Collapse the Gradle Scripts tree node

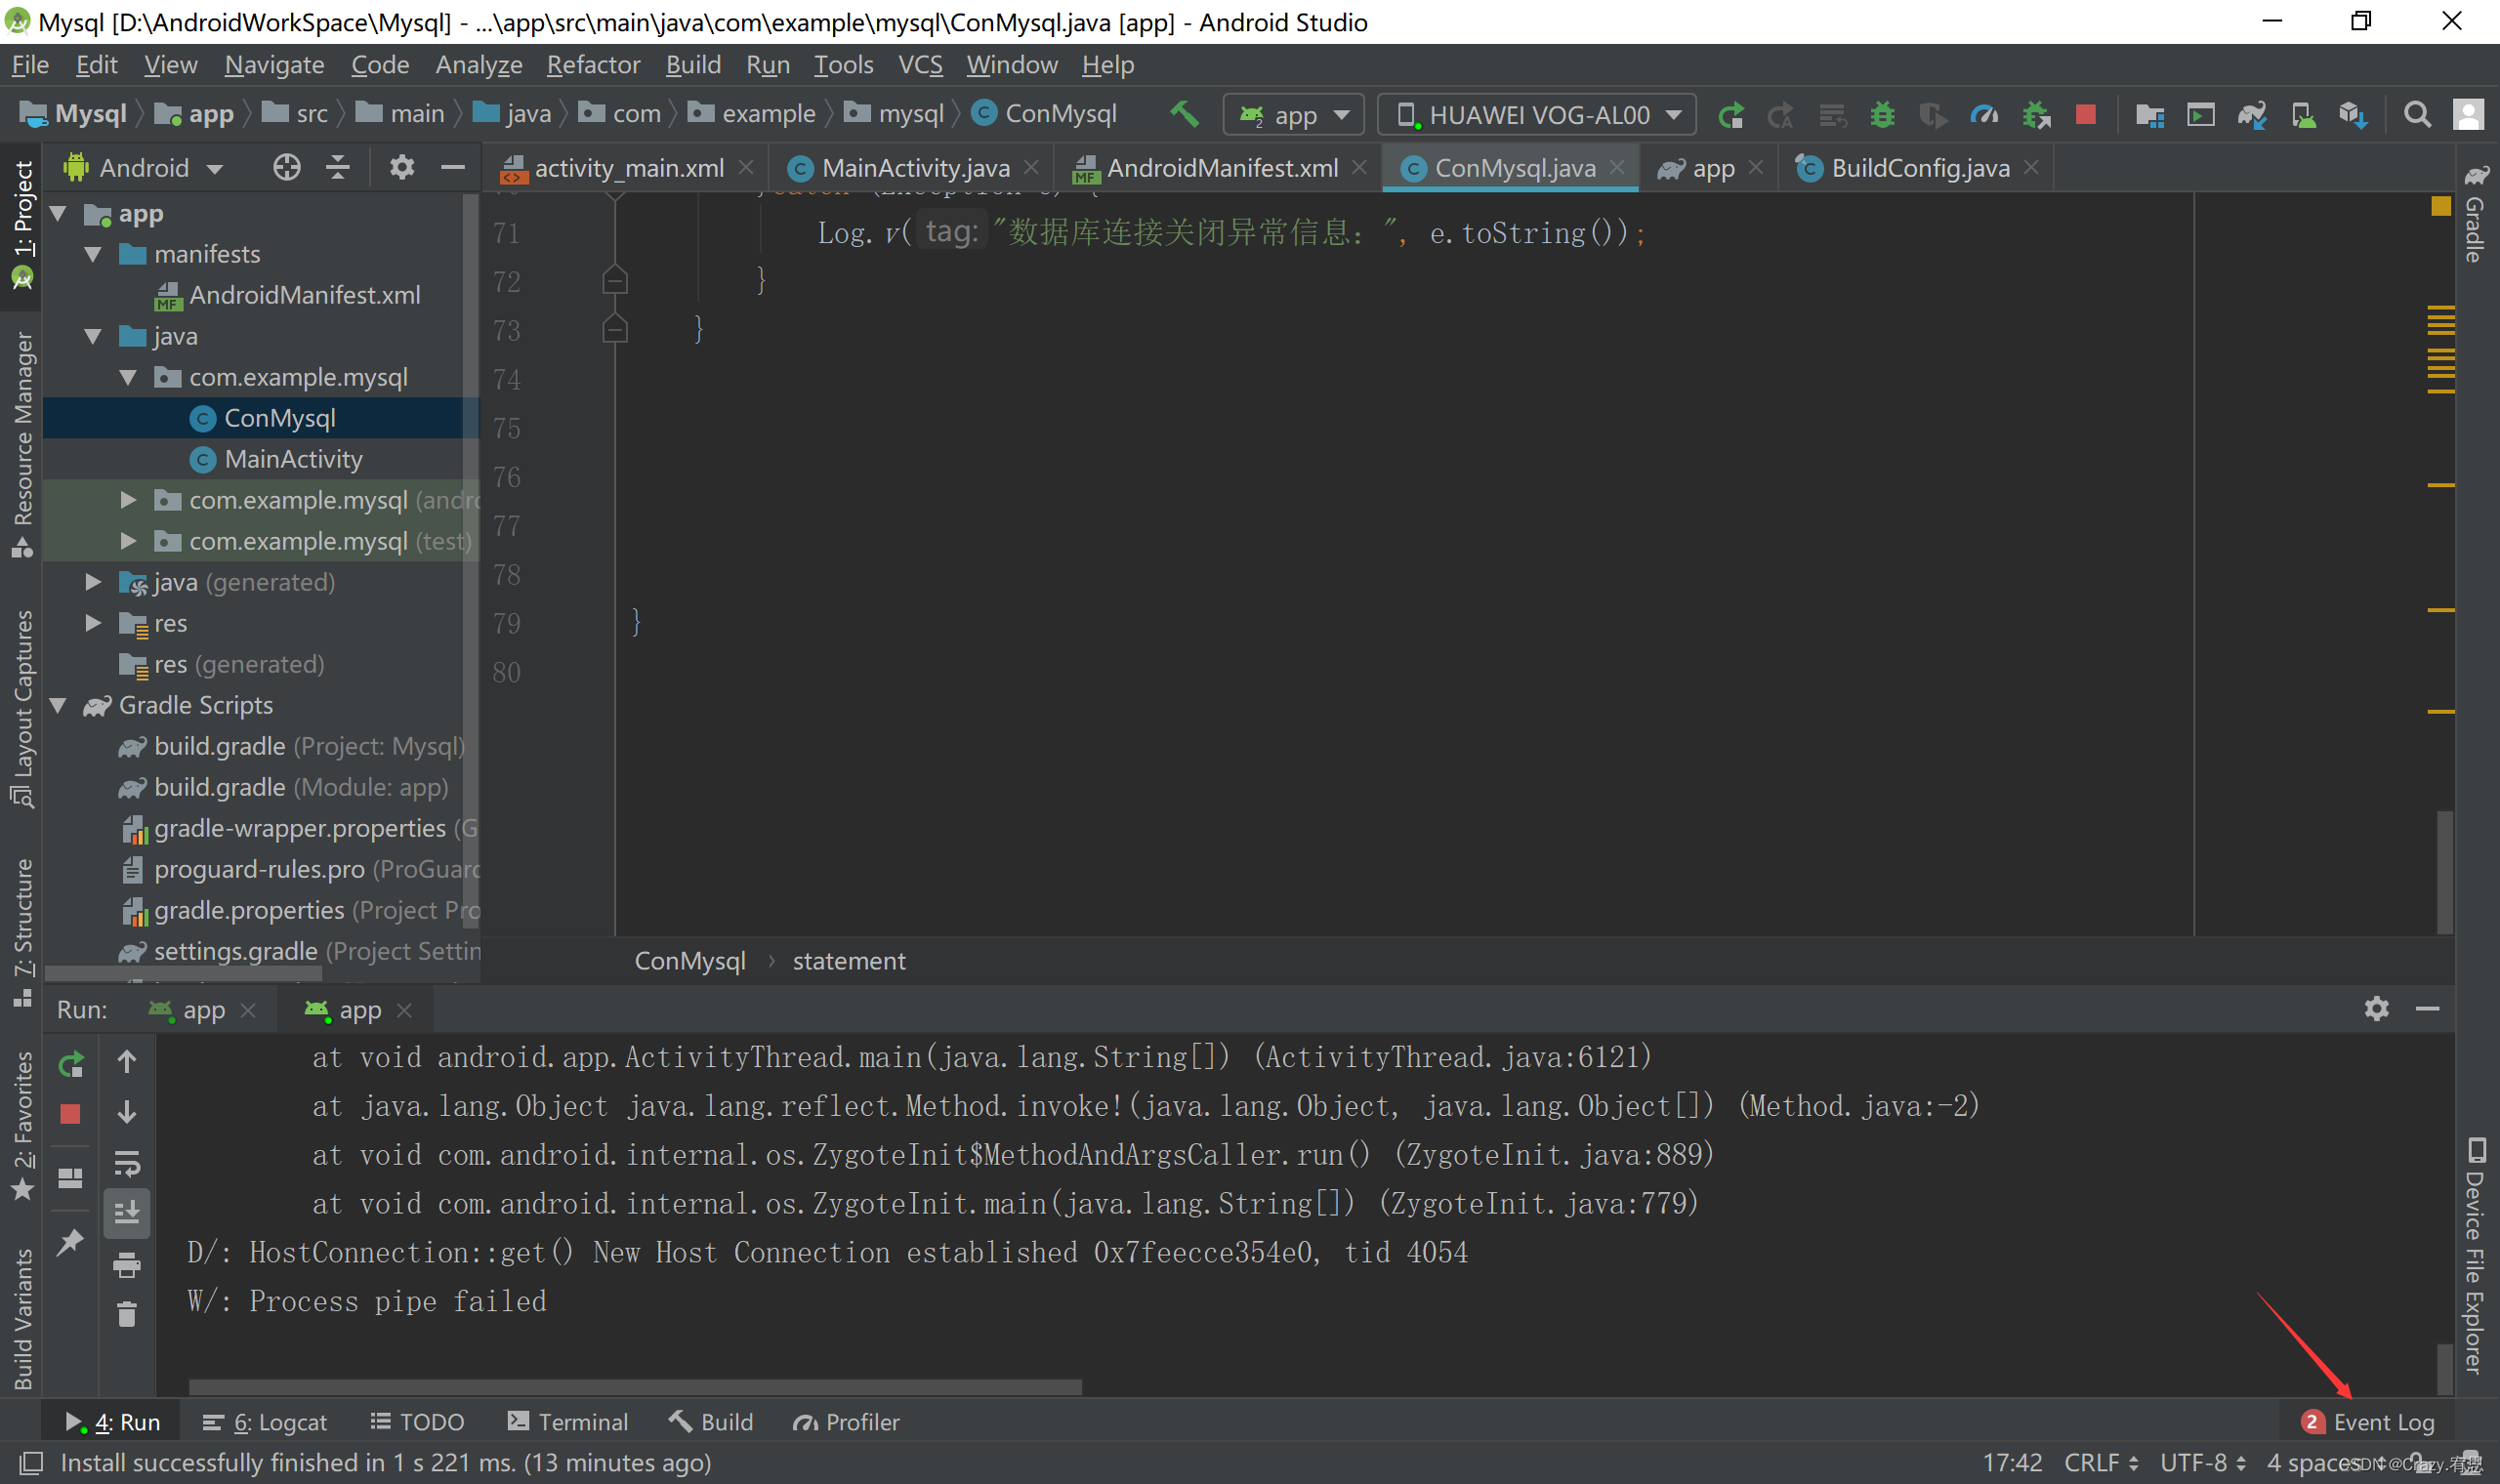[57, 705]
